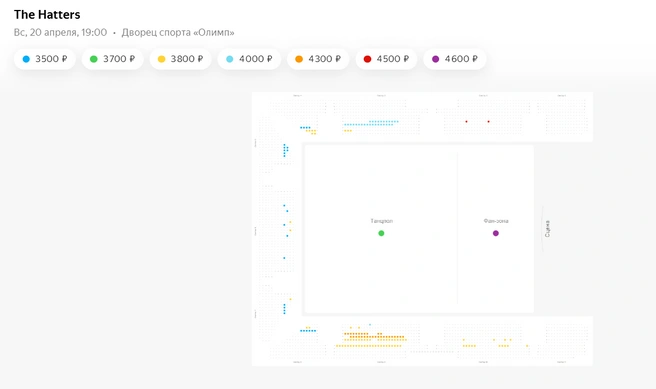Select the green Танцпол ticket marker
This screenshot has height=389, width=656.
point(381,233)
